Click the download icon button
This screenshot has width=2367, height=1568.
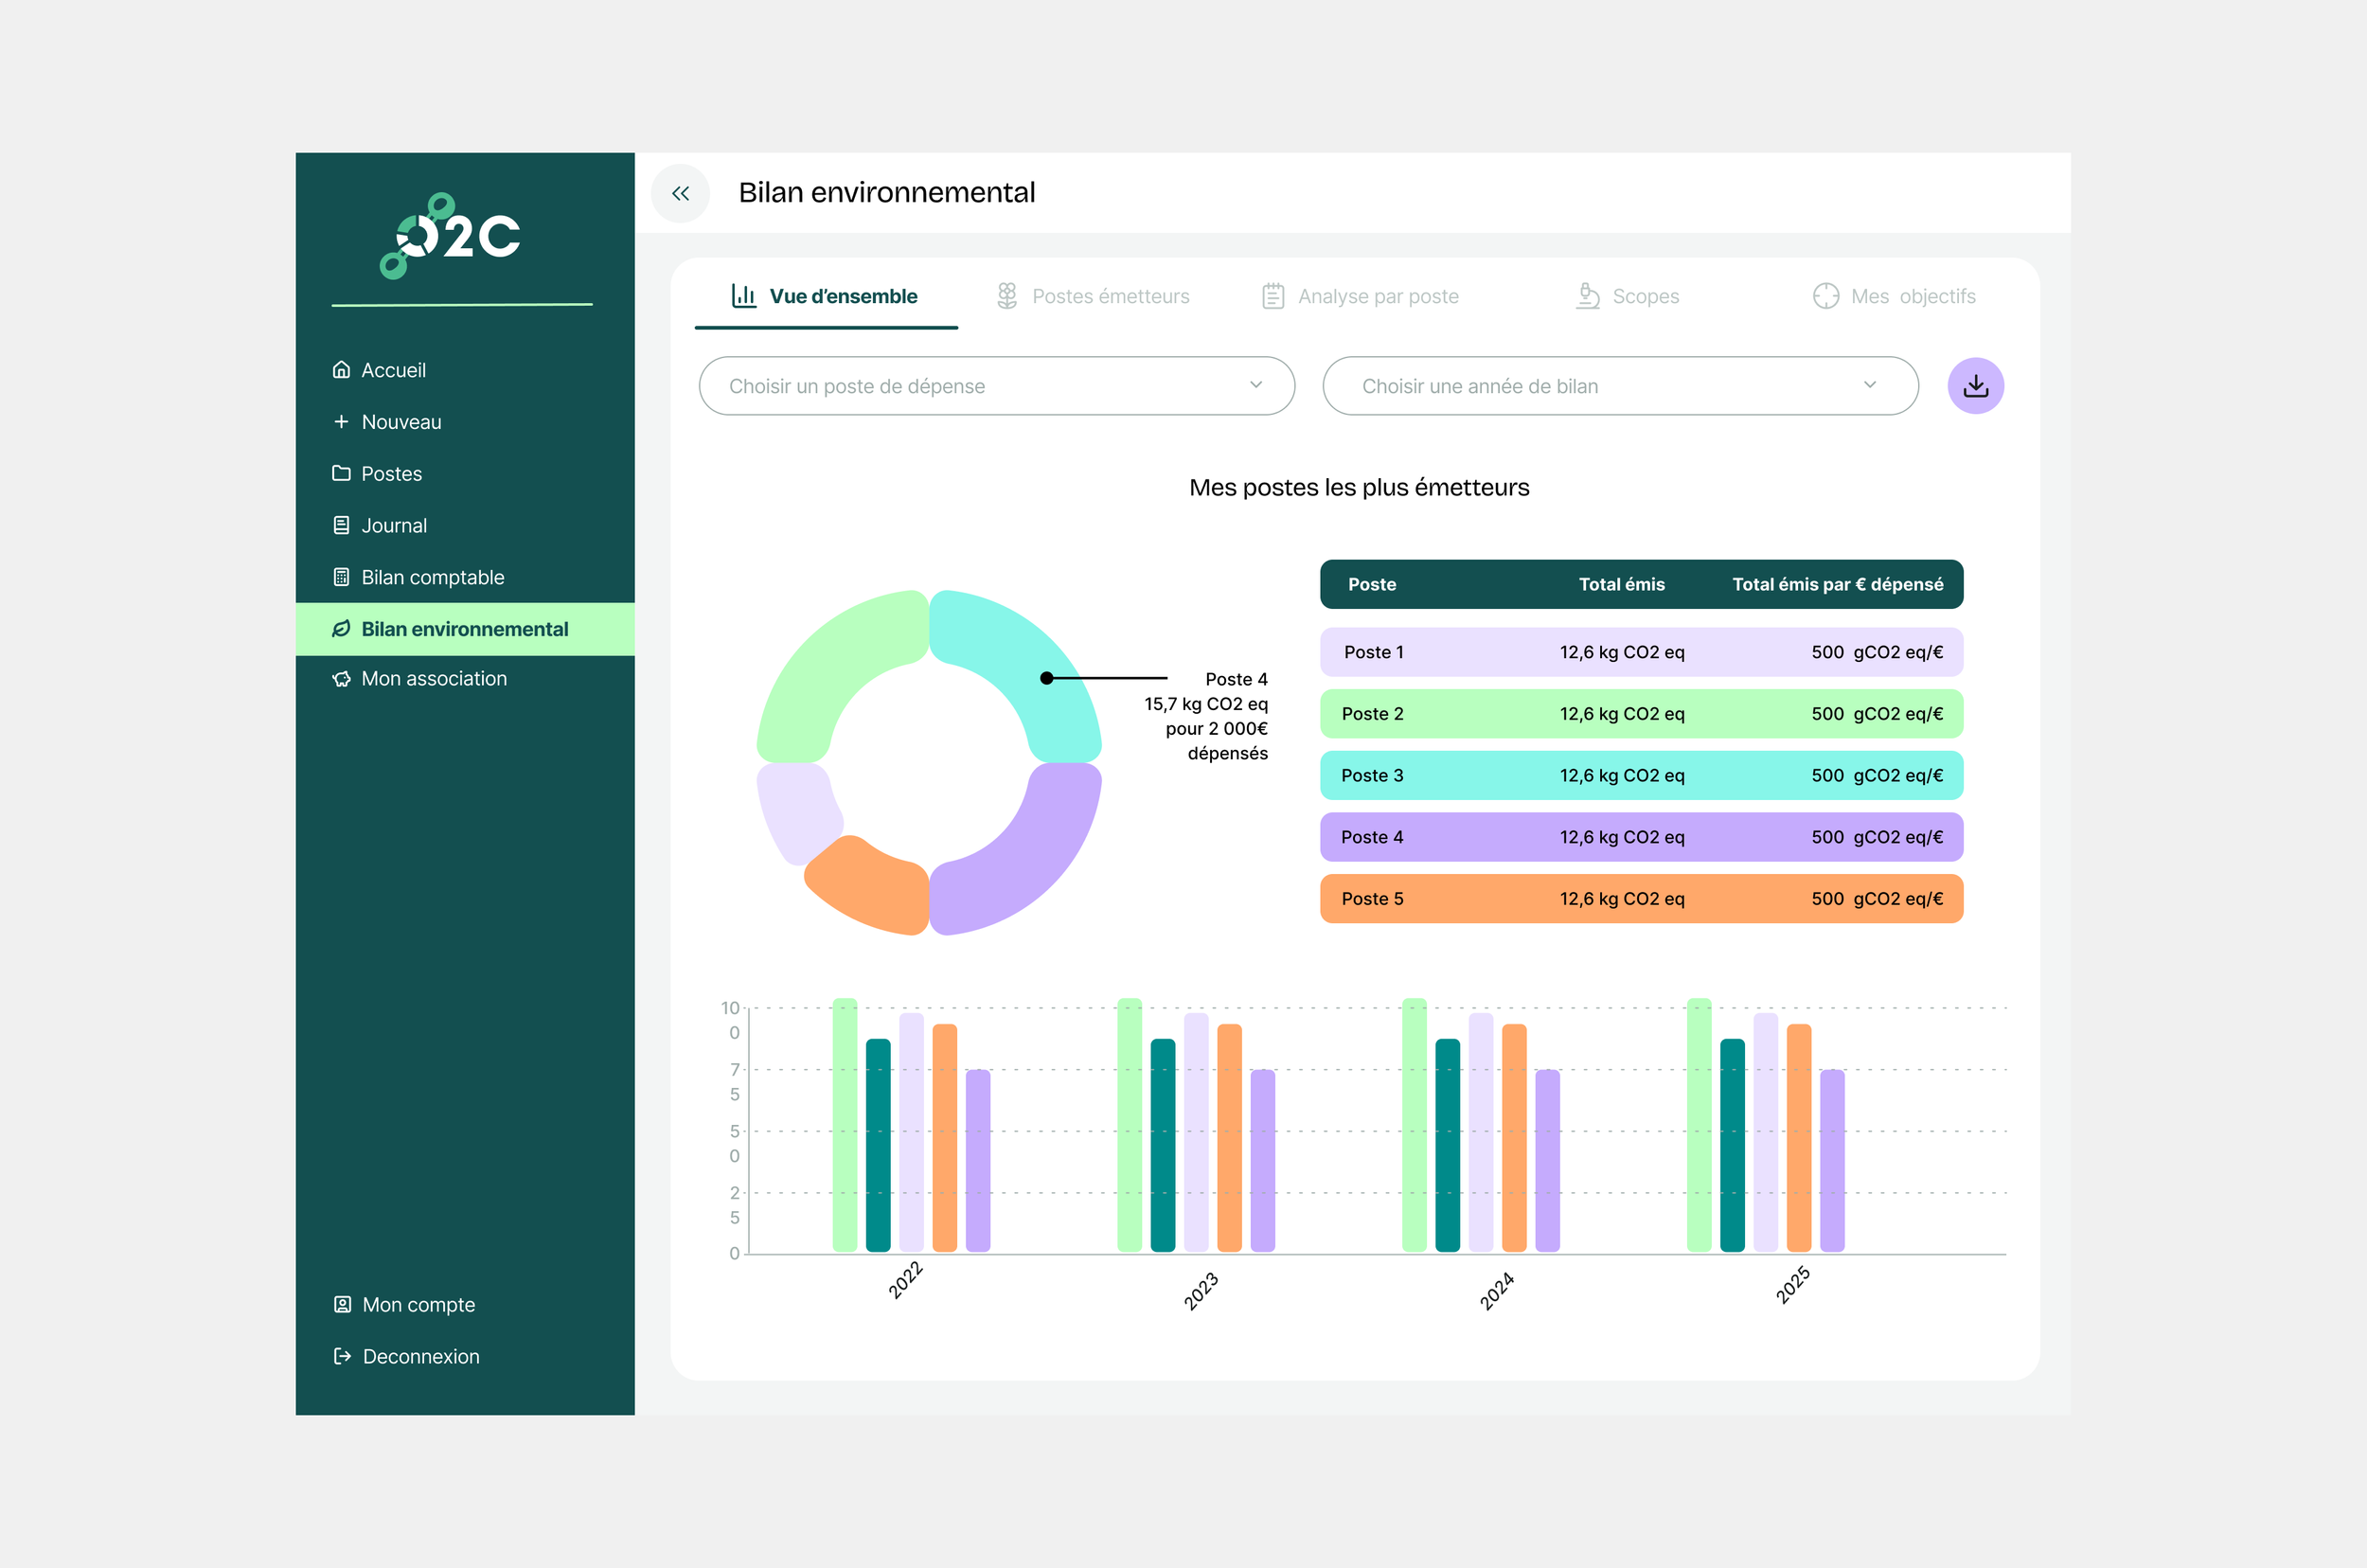(x=1975, y=386)
